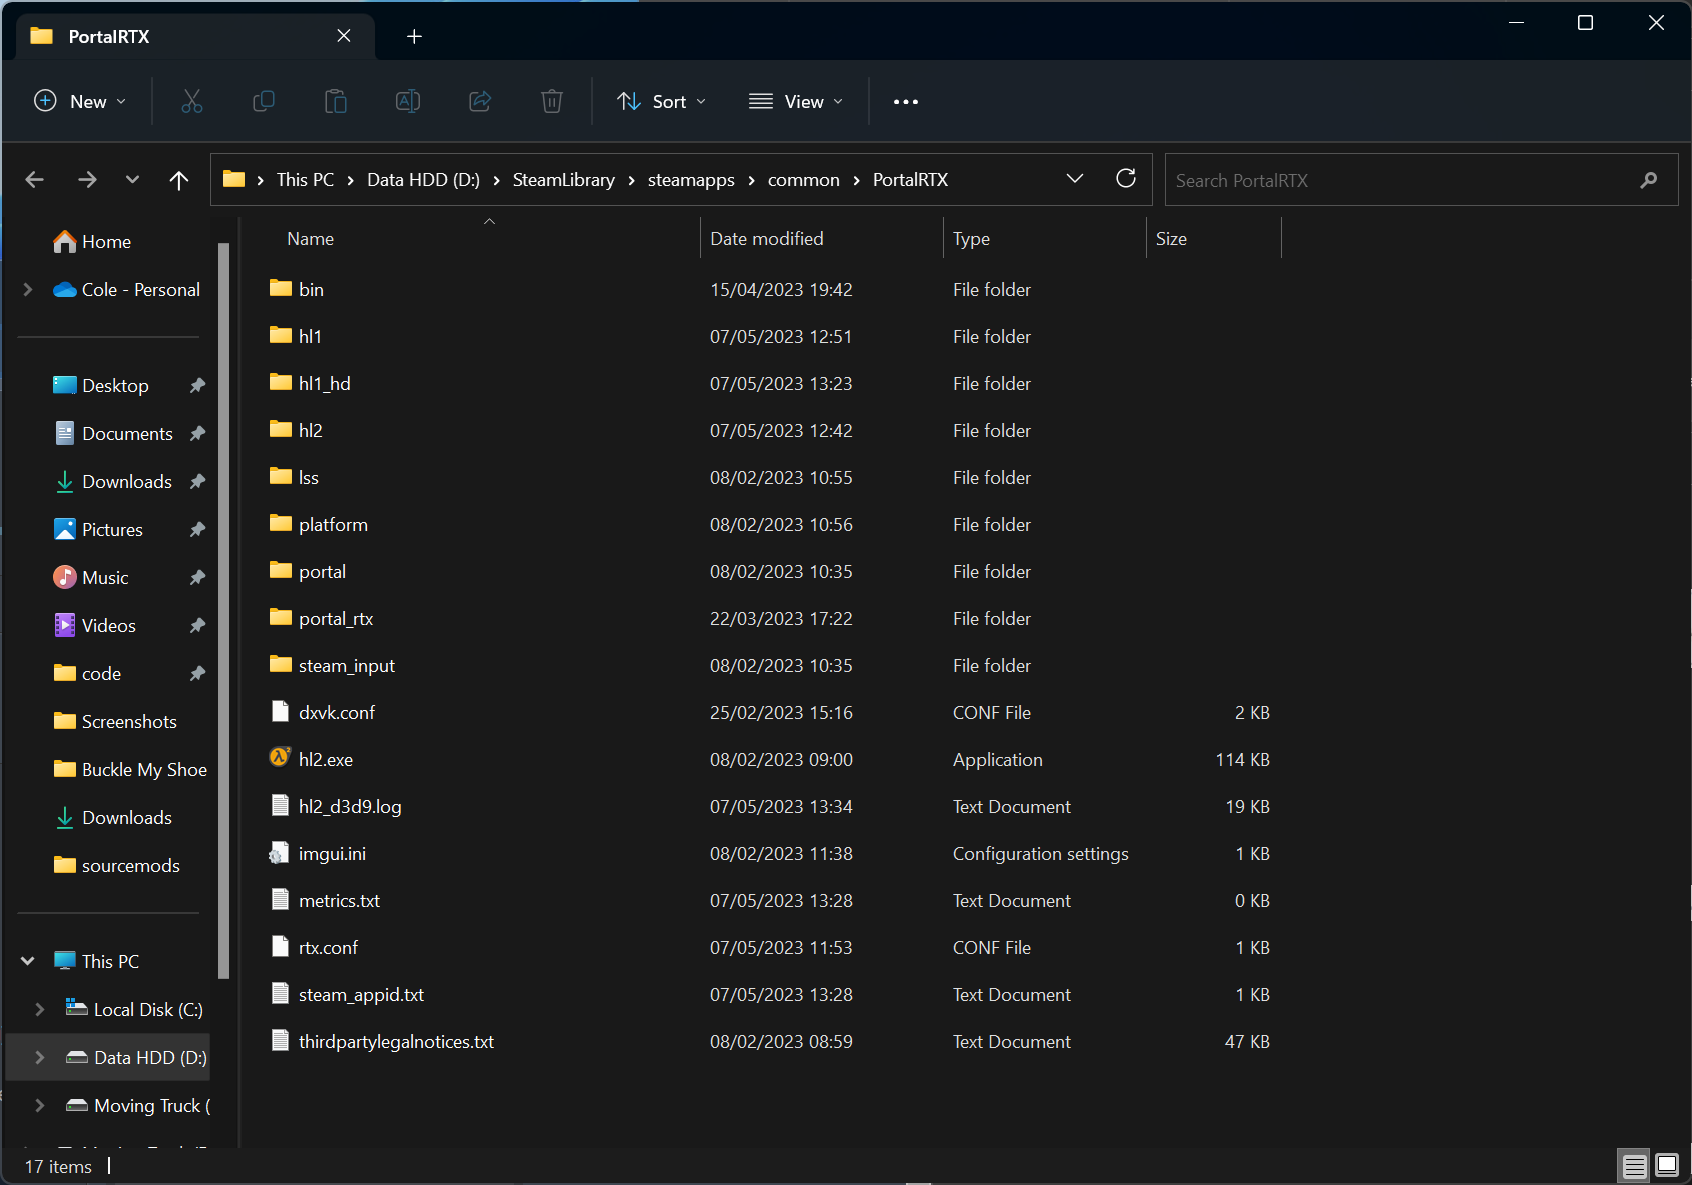1692x1185 pixels.
Task: Click the Paste clipboard icon
Action: coord(336,101)
